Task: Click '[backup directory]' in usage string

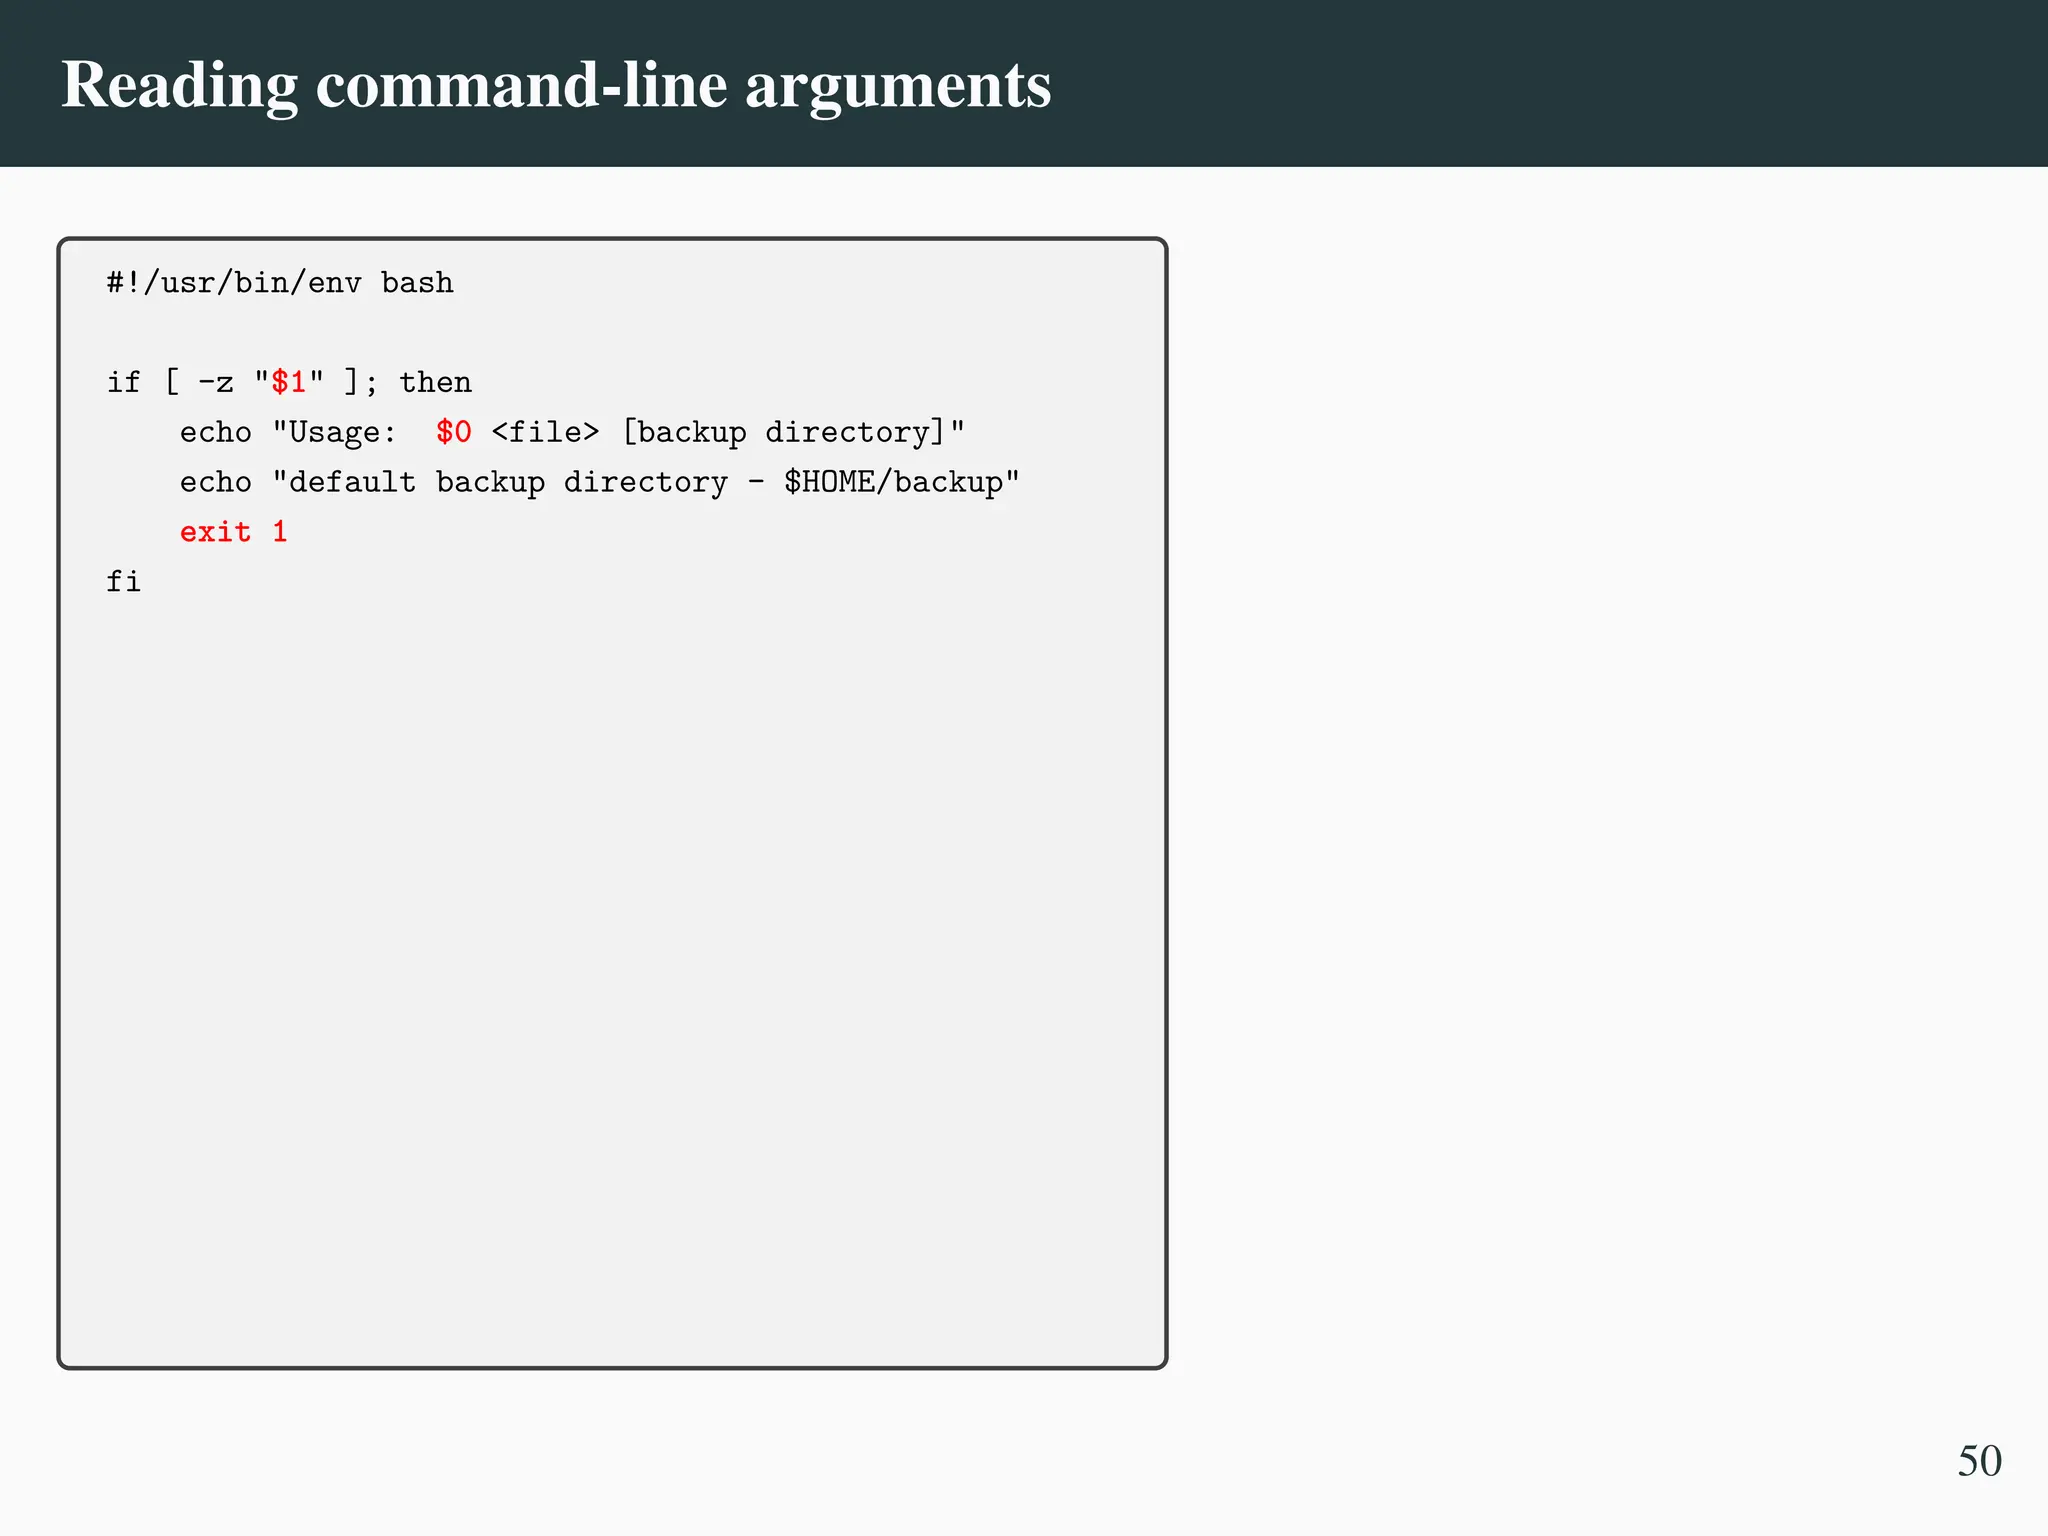Action: [x=784, y=432]
